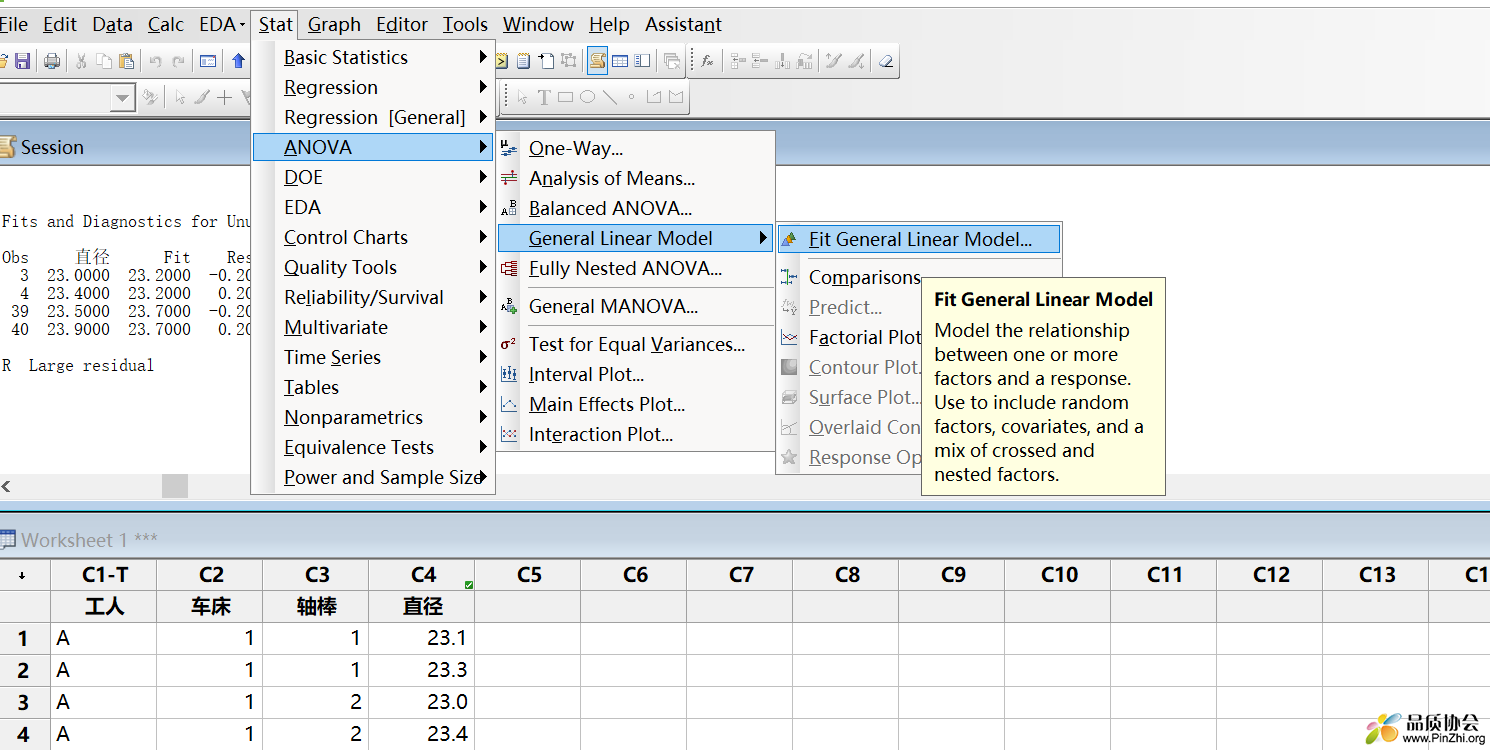Open the Graph menu
Viewport: 1490px width, 750px height.
click(334, 24)
